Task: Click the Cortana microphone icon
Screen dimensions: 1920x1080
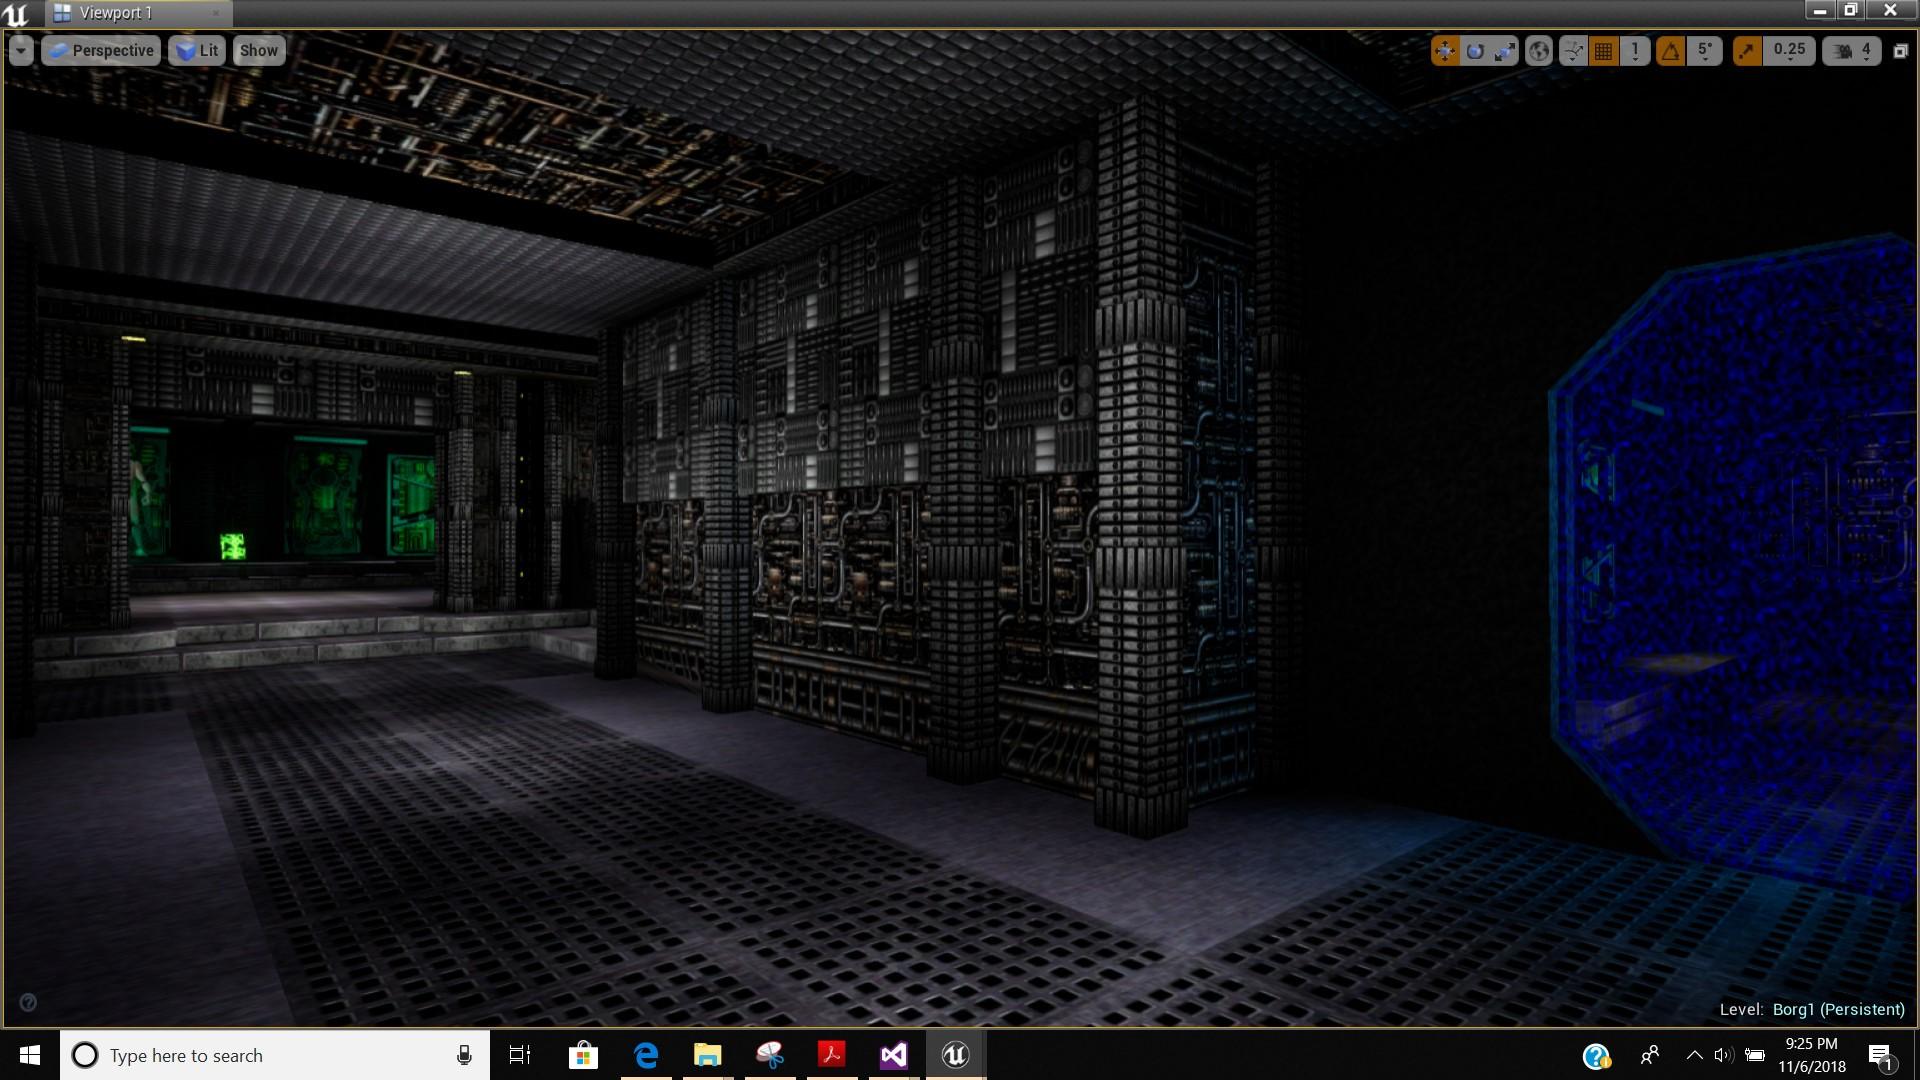Action: [464, 1055]
